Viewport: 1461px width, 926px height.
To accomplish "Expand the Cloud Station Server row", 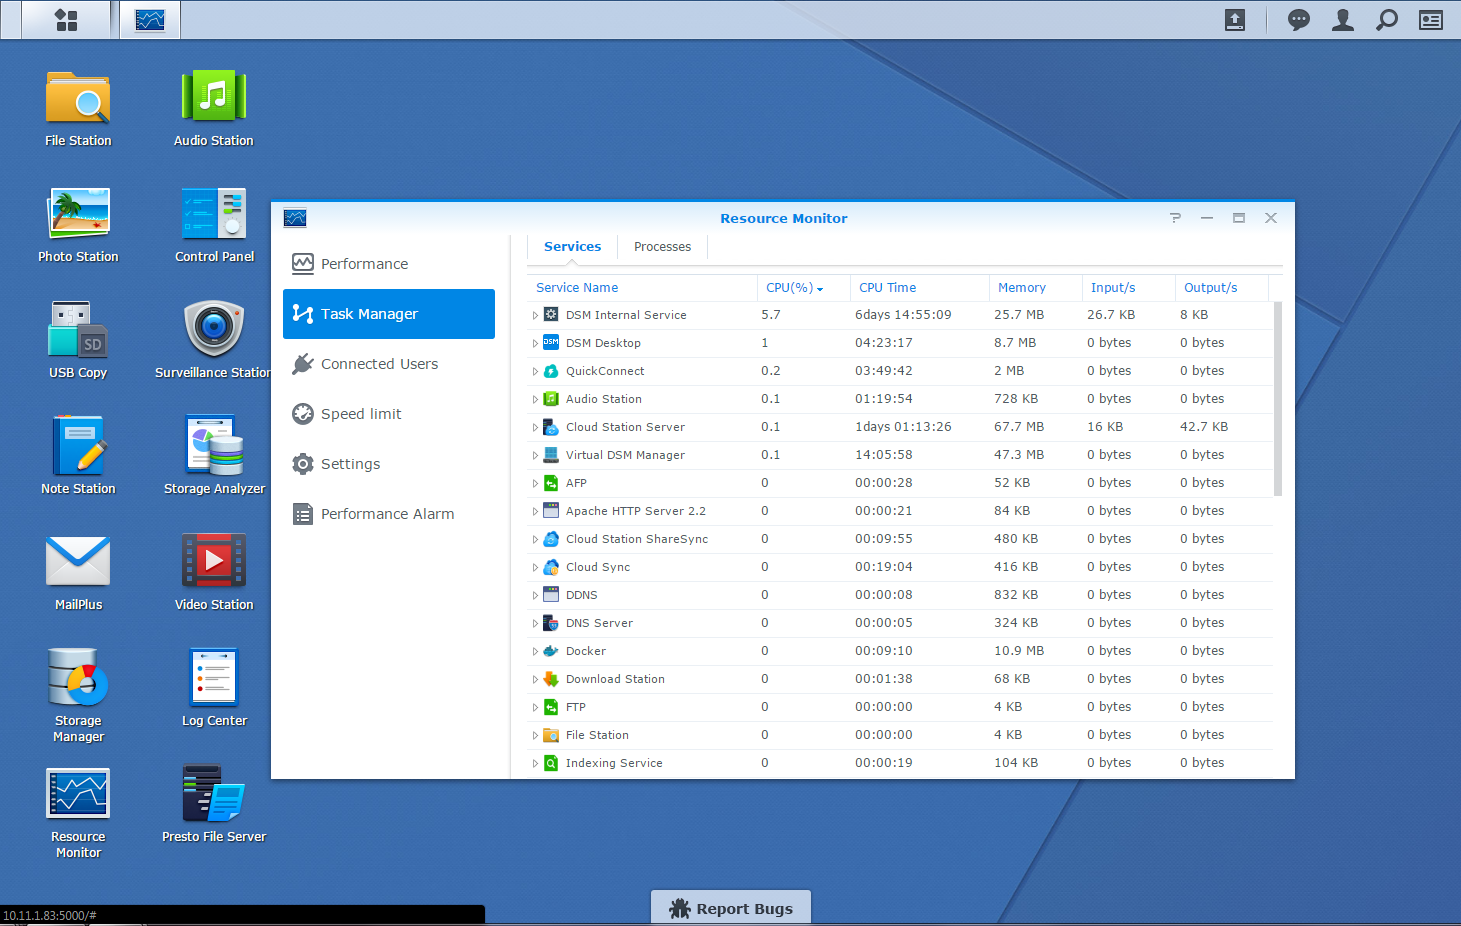I will coord(535,427).
